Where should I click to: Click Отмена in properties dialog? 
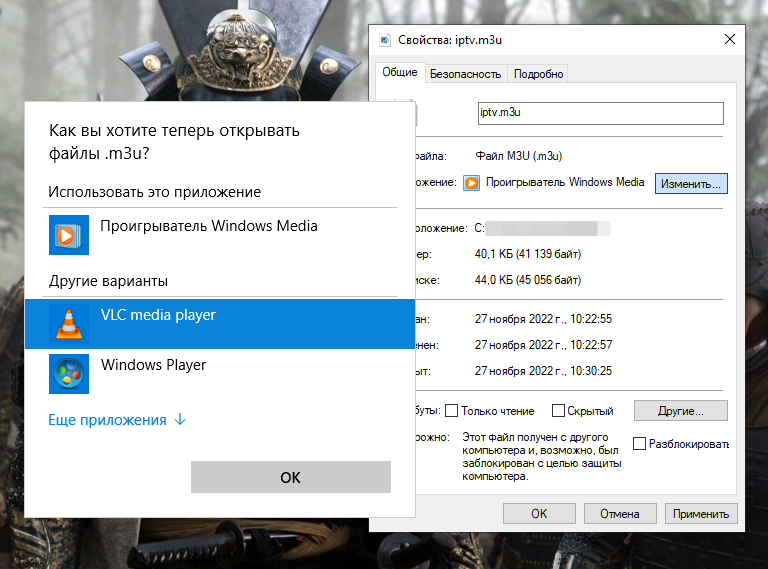tap(619, 514)
